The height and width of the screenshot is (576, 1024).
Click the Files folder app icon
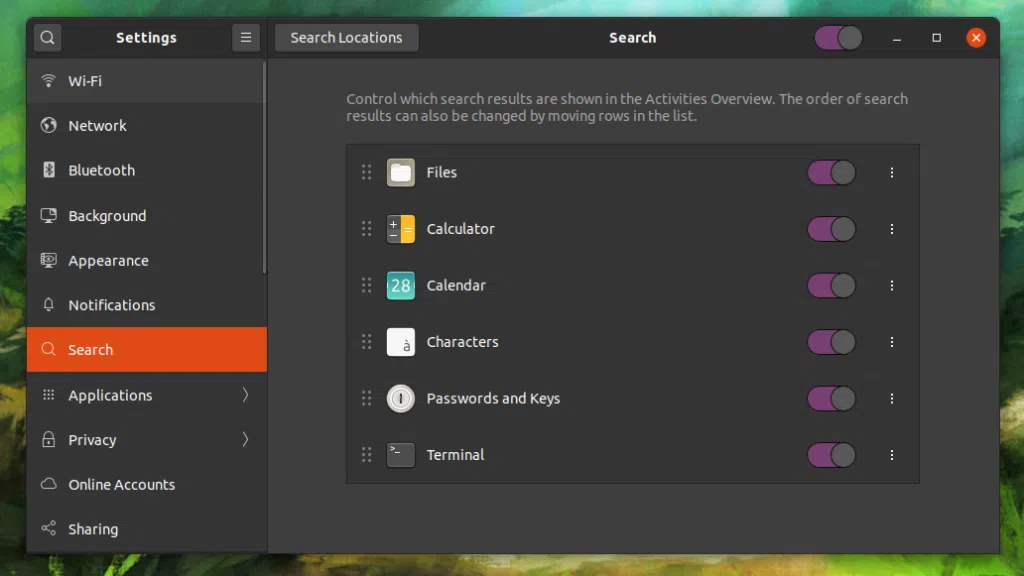(x=400, y=172)
